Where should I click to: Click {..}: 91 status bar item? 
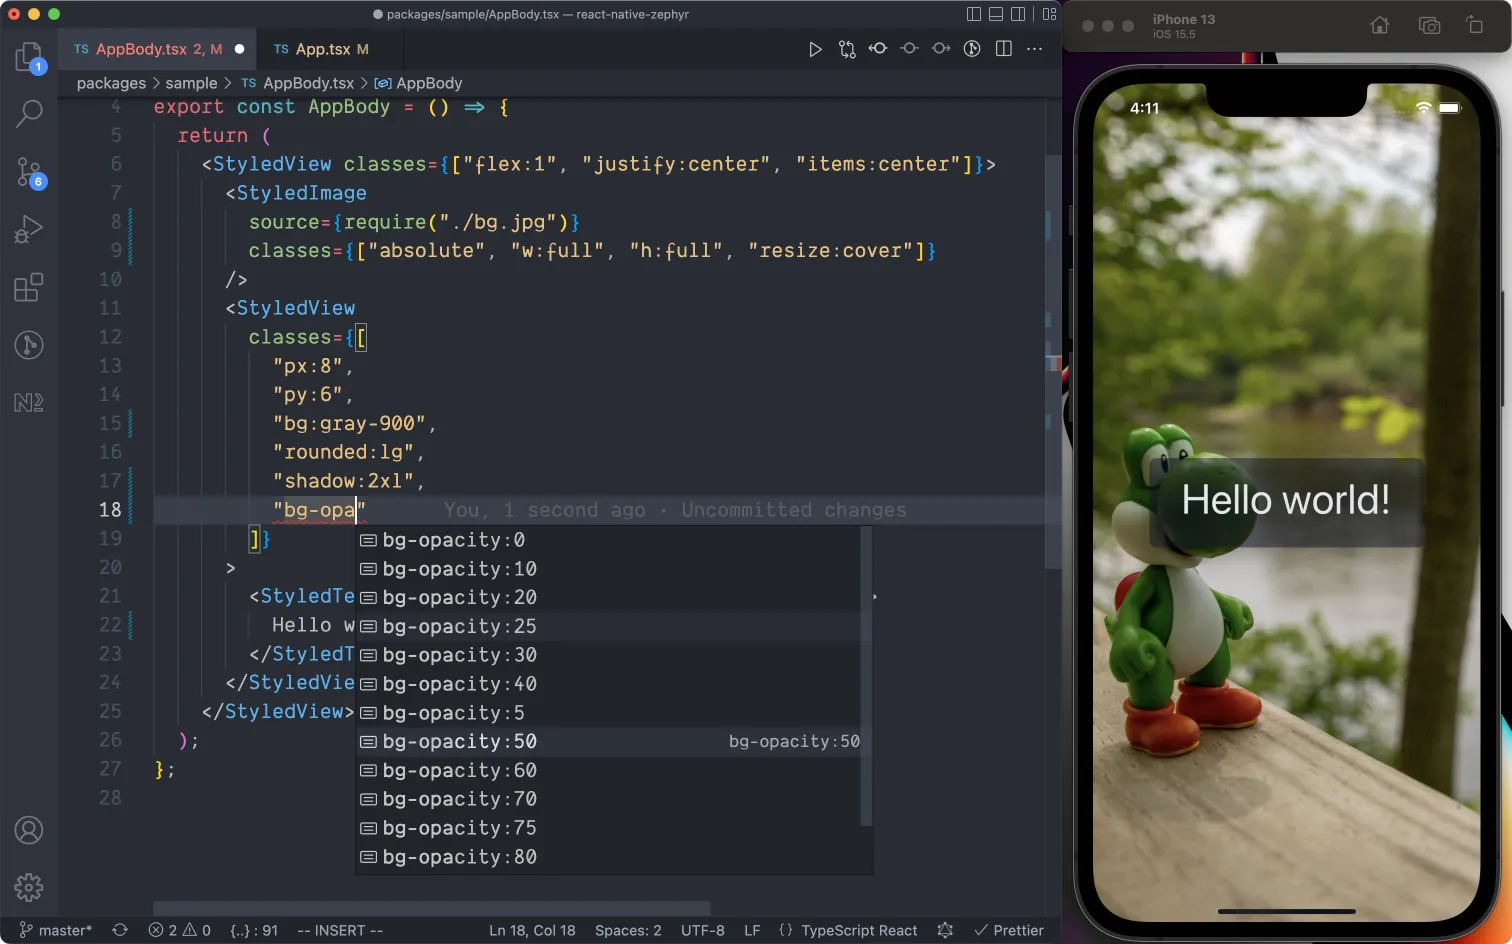pyautogui.click(x=254, y=930)
